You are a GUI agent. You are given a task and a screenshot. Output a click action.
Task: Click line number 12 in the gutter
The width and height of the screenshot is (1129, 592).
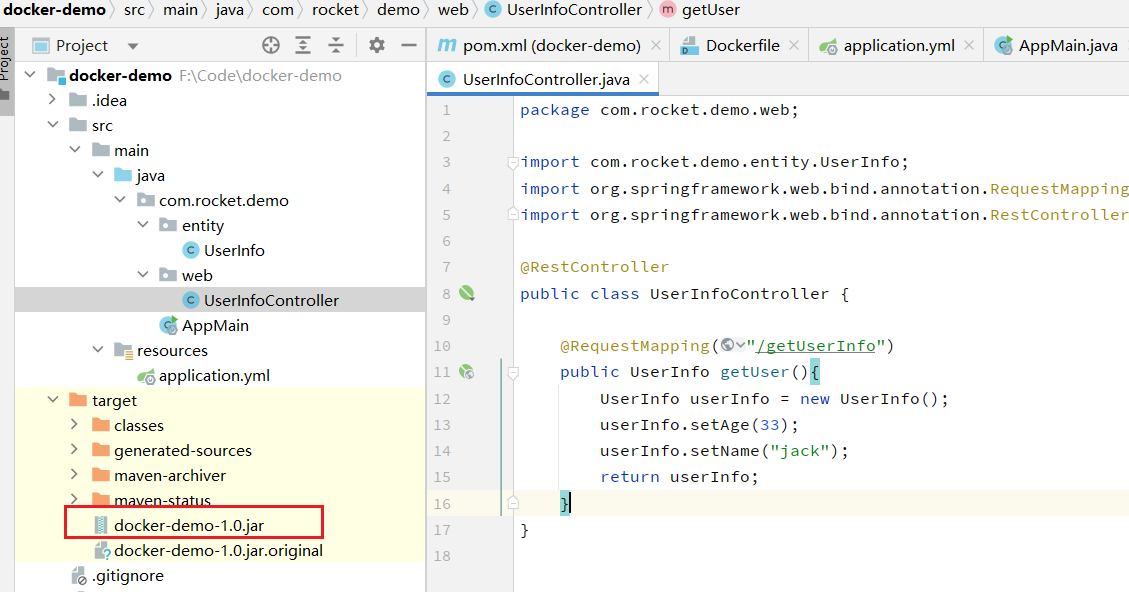tap(442, 398)
